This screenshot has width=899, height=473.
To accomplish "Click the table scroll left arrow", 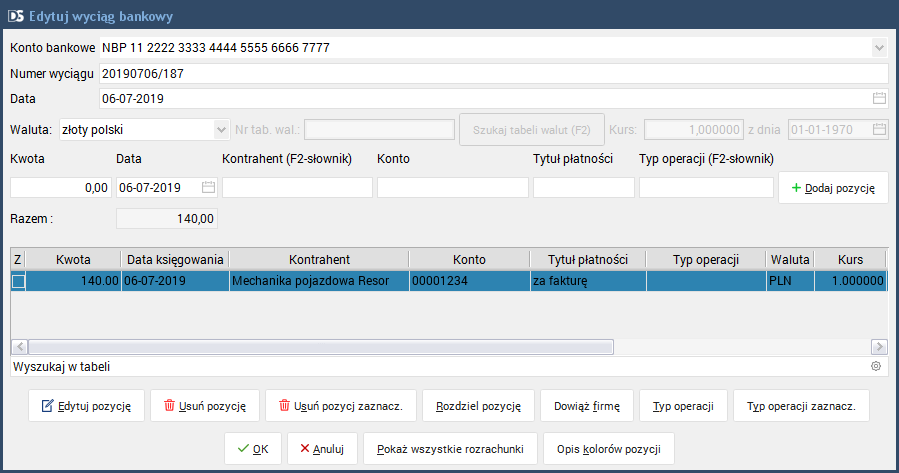I will pos(19,346).
